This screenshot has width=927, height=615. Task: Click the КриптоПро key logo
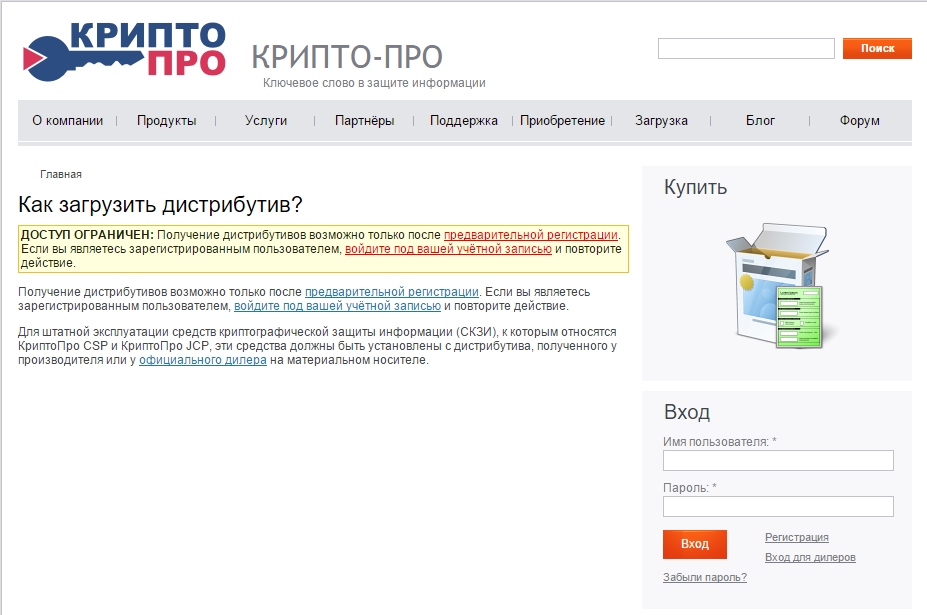(124, 51)
